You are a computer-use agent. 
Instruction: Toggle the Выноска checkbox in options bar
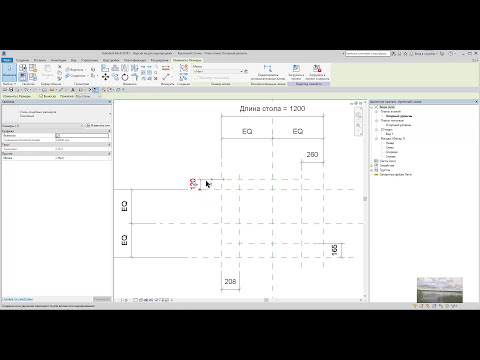tap(41, 96)
